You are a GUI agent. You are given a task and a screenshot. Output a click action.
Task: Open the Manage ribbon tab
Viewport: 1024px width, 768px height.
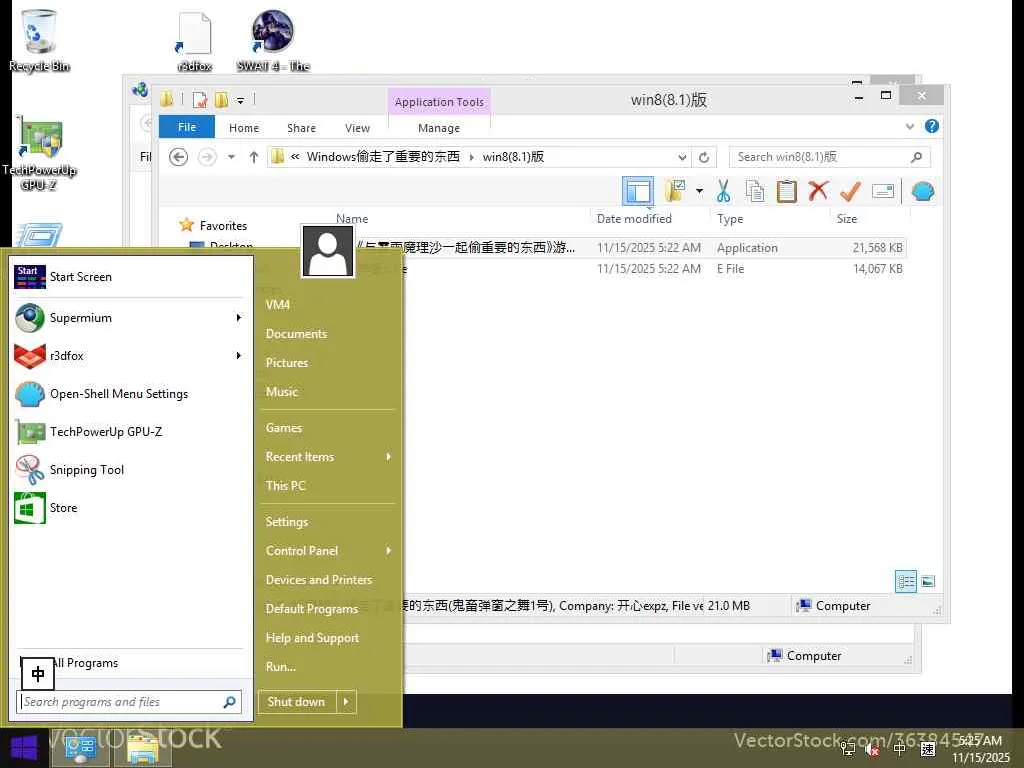pyautogui.click(x=439, y=128)
